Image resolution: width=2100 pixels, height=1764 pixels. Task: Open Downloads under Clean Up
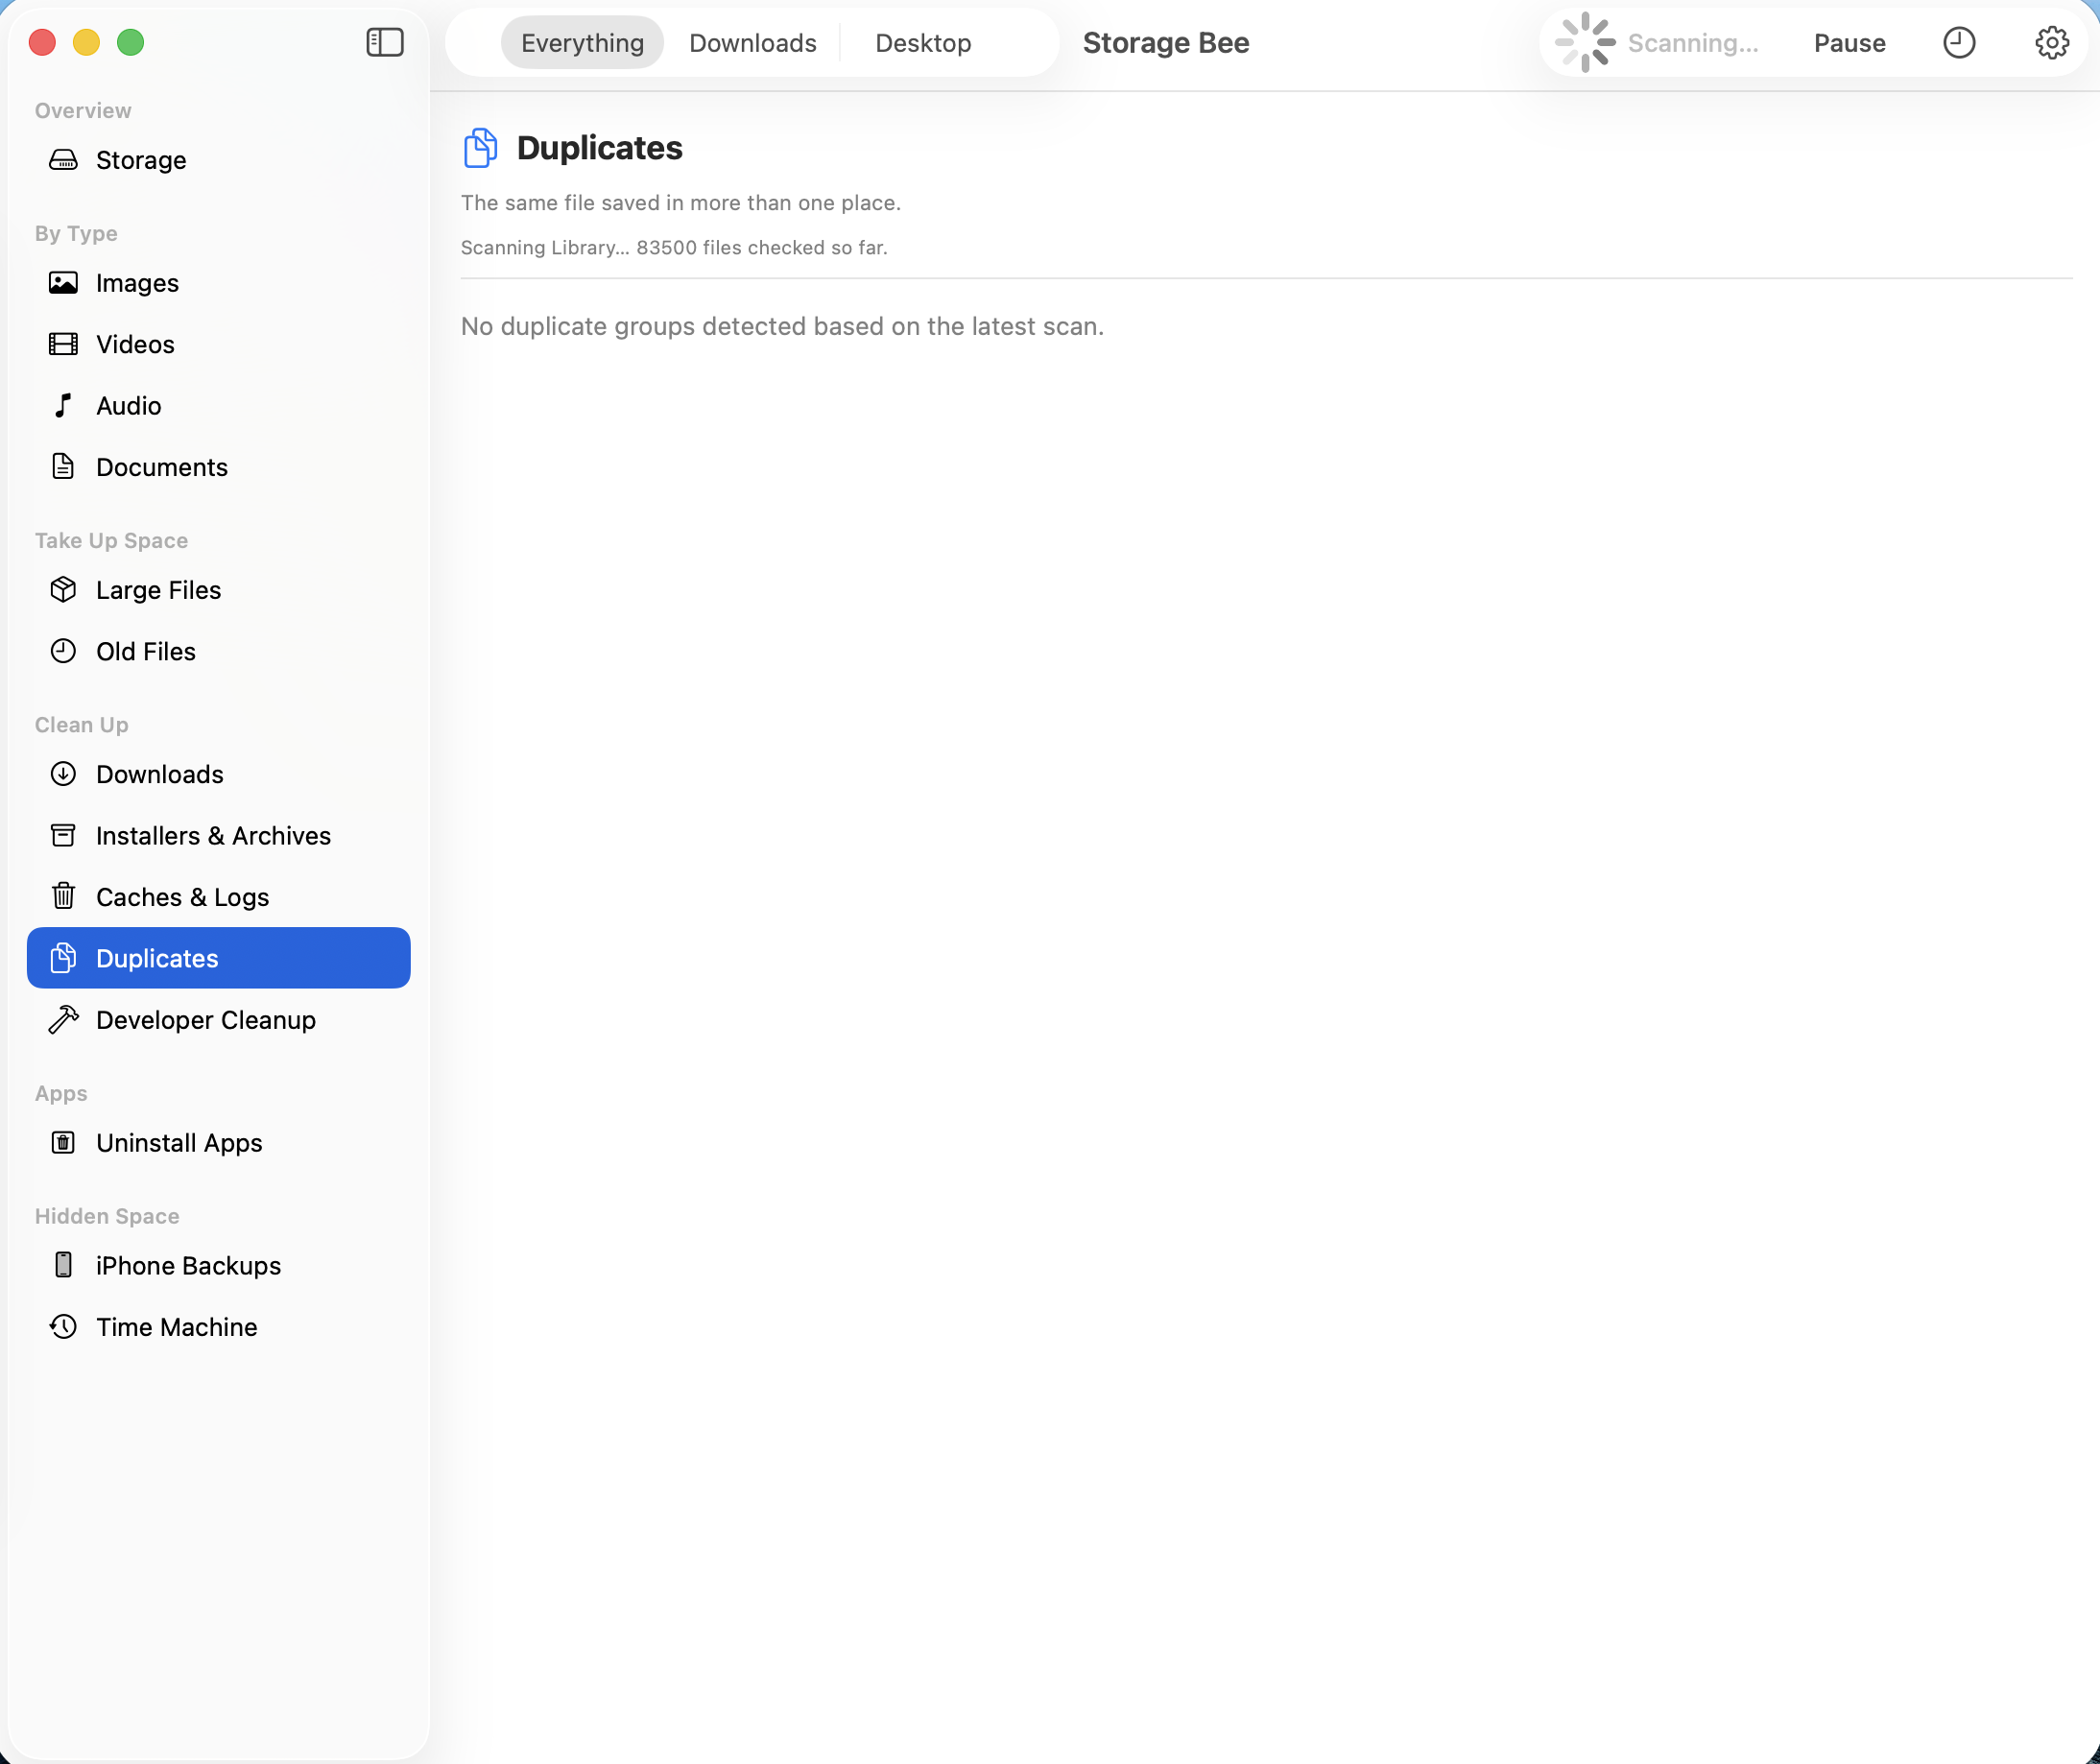tap(219, 774)
